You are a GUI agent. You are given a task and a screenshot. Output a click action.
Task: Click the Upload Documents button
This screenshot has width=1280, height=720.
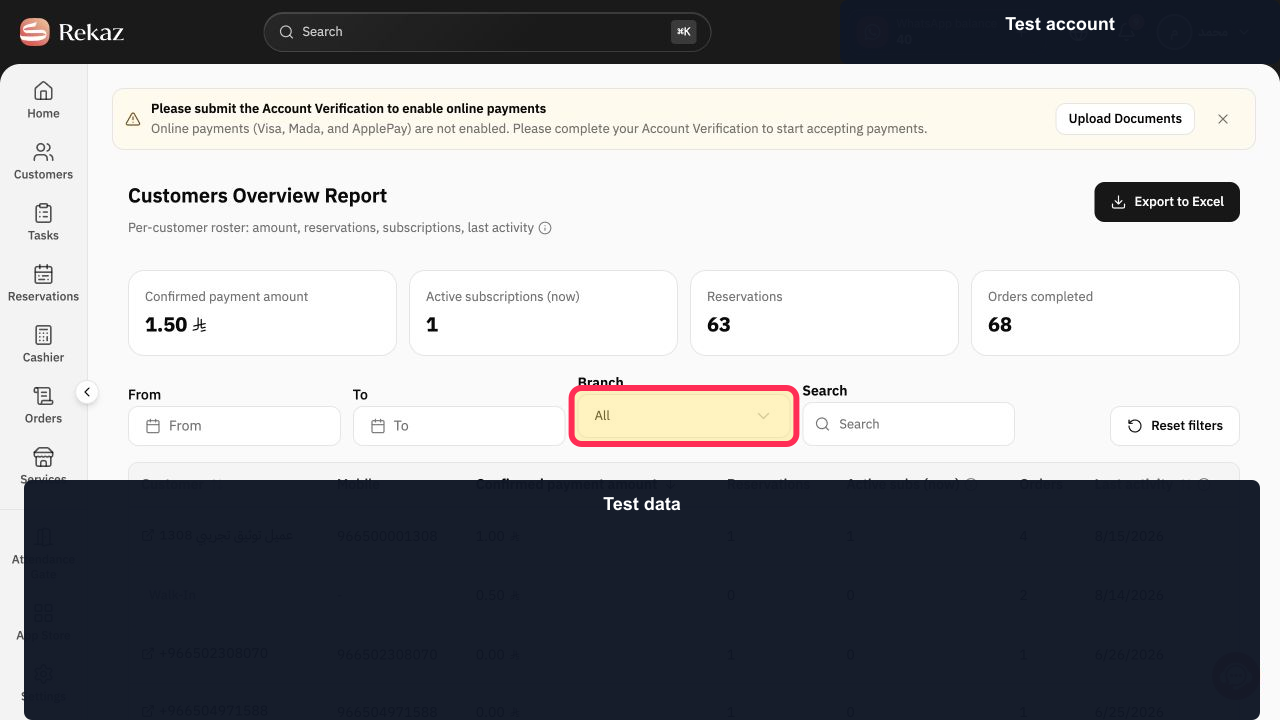pyautogui.click(x=1125, y=119)
